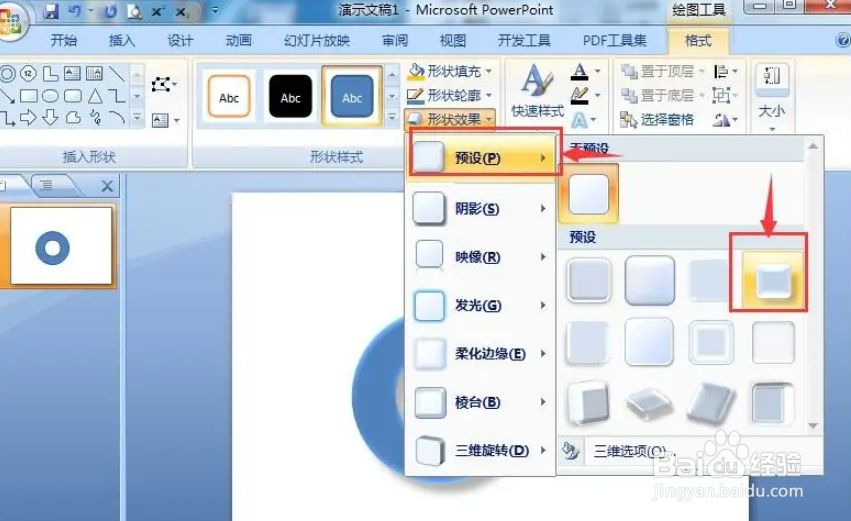Open the Rotate objects dropdown
Viewport: 851px width, 521px height.
pos(726,119)
